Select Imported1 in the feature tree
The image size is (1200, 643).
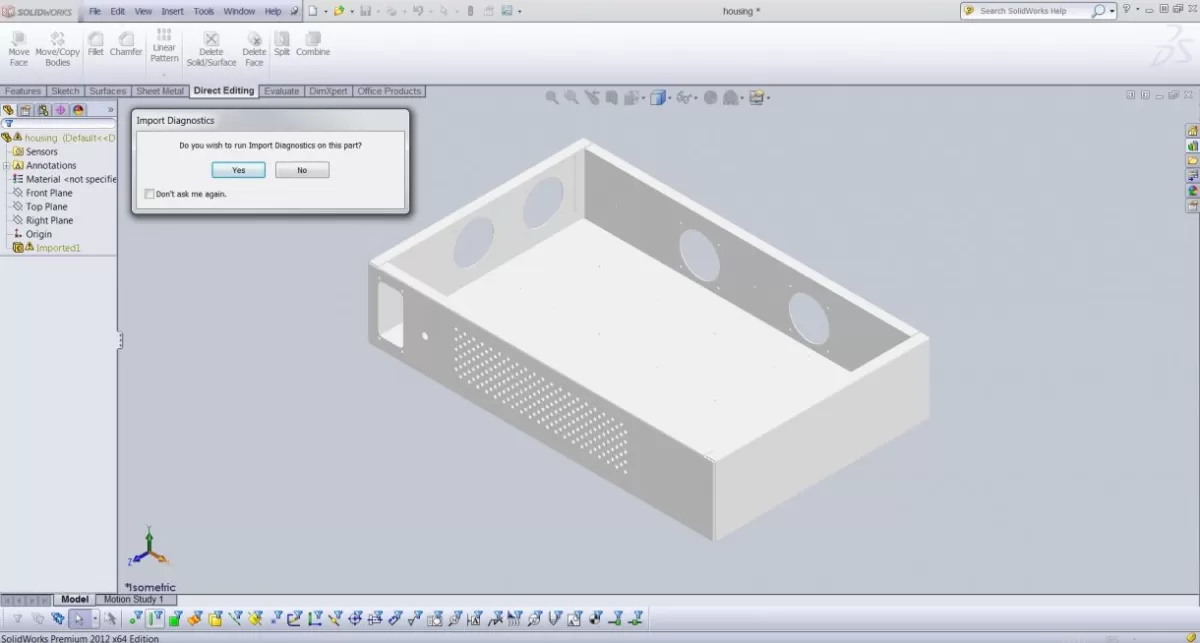(58, 247)
